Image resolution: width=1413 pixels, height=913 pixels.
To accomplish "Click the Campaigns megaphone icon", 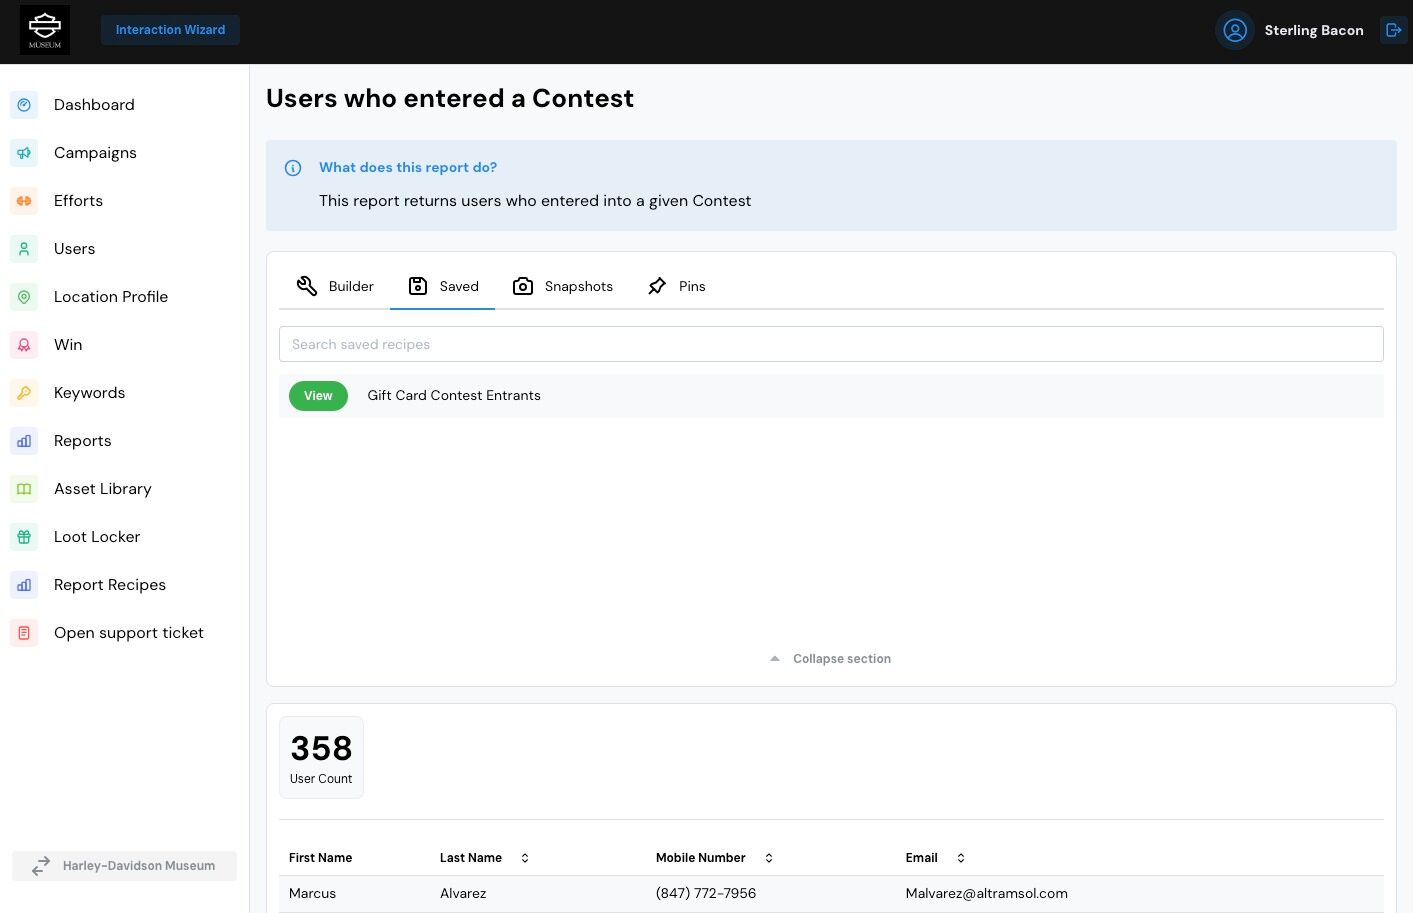I will click(24, 153).
